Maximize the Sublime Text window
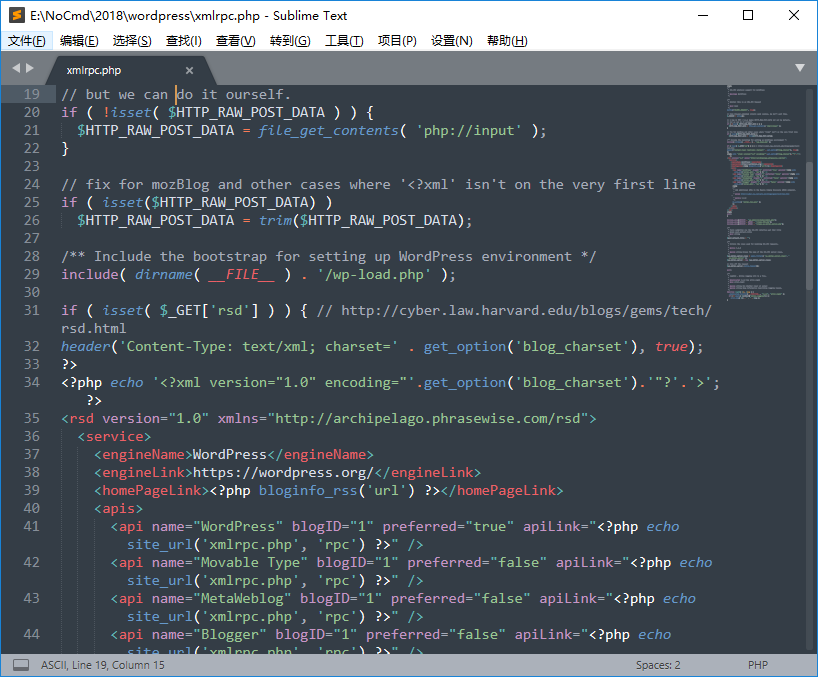Screen dimensions: 818x677 click(748, 15)
